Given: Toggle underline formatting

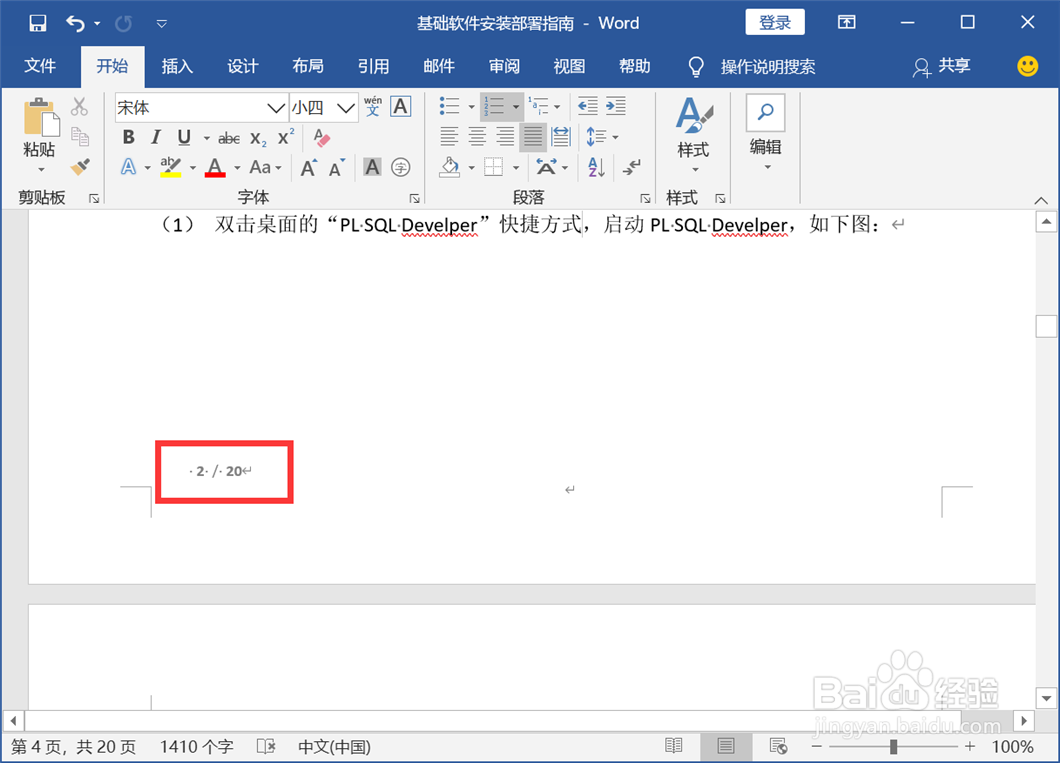Looking at the screenshot, I should pos(184,138).
